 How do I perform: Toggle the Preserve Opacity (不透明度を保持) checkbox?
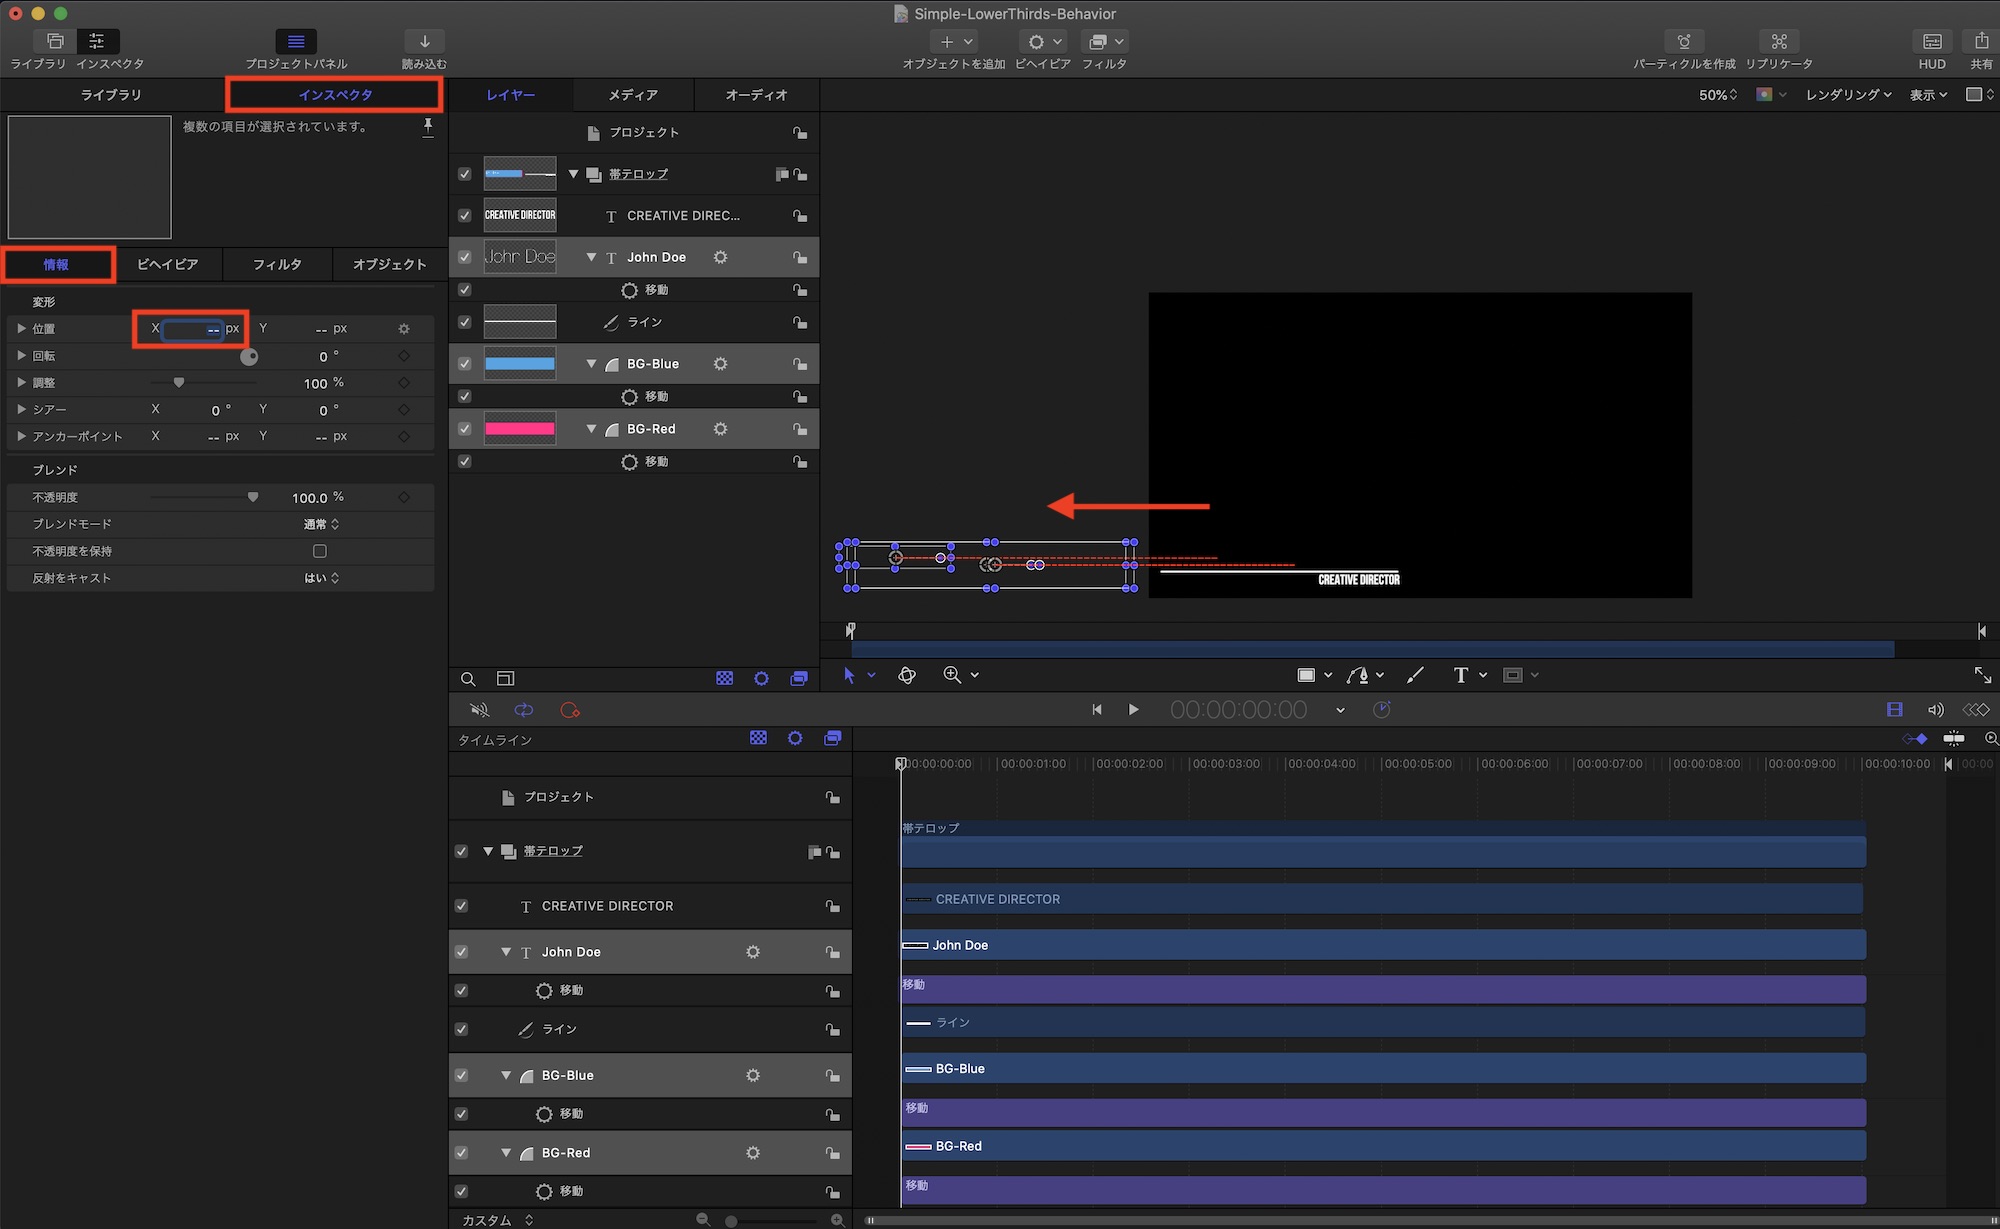[320, 551]
